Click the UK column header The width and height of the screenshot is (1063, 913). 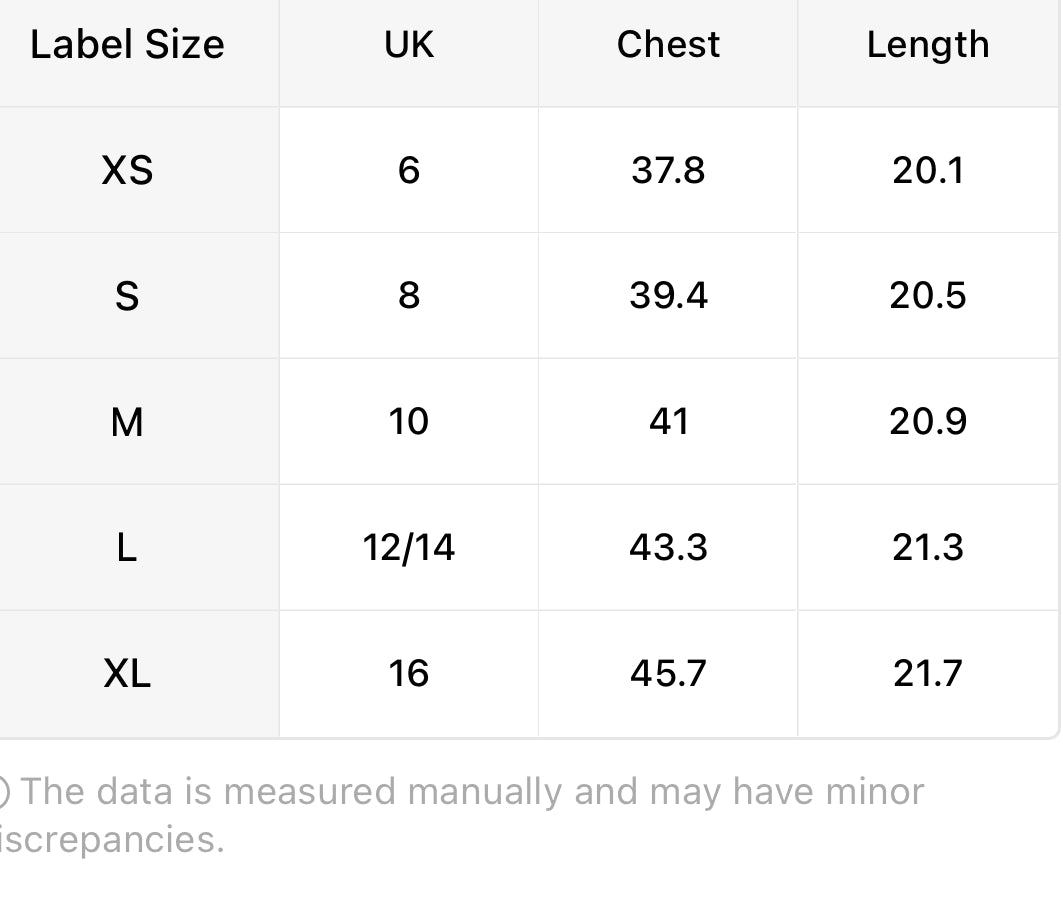[409, 45]
